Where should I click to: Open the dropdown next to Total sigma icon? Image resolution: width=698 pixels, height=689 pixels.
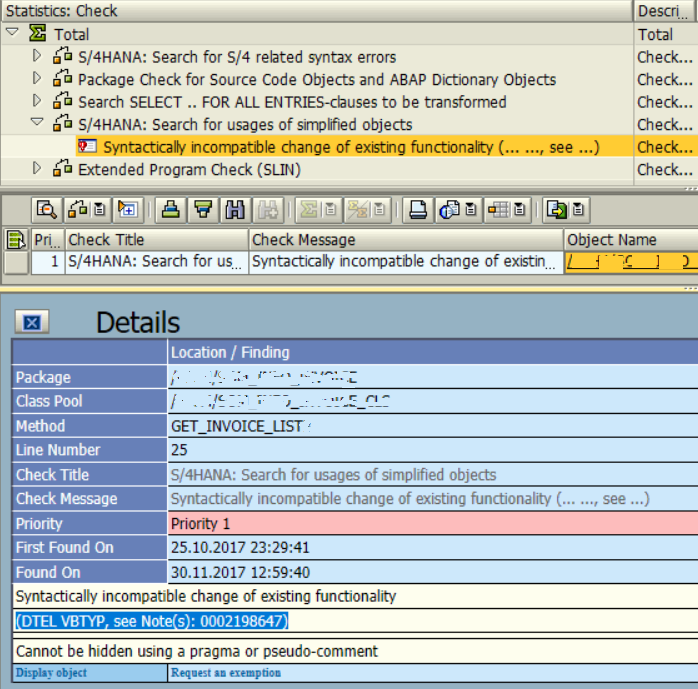coord(331,209)
